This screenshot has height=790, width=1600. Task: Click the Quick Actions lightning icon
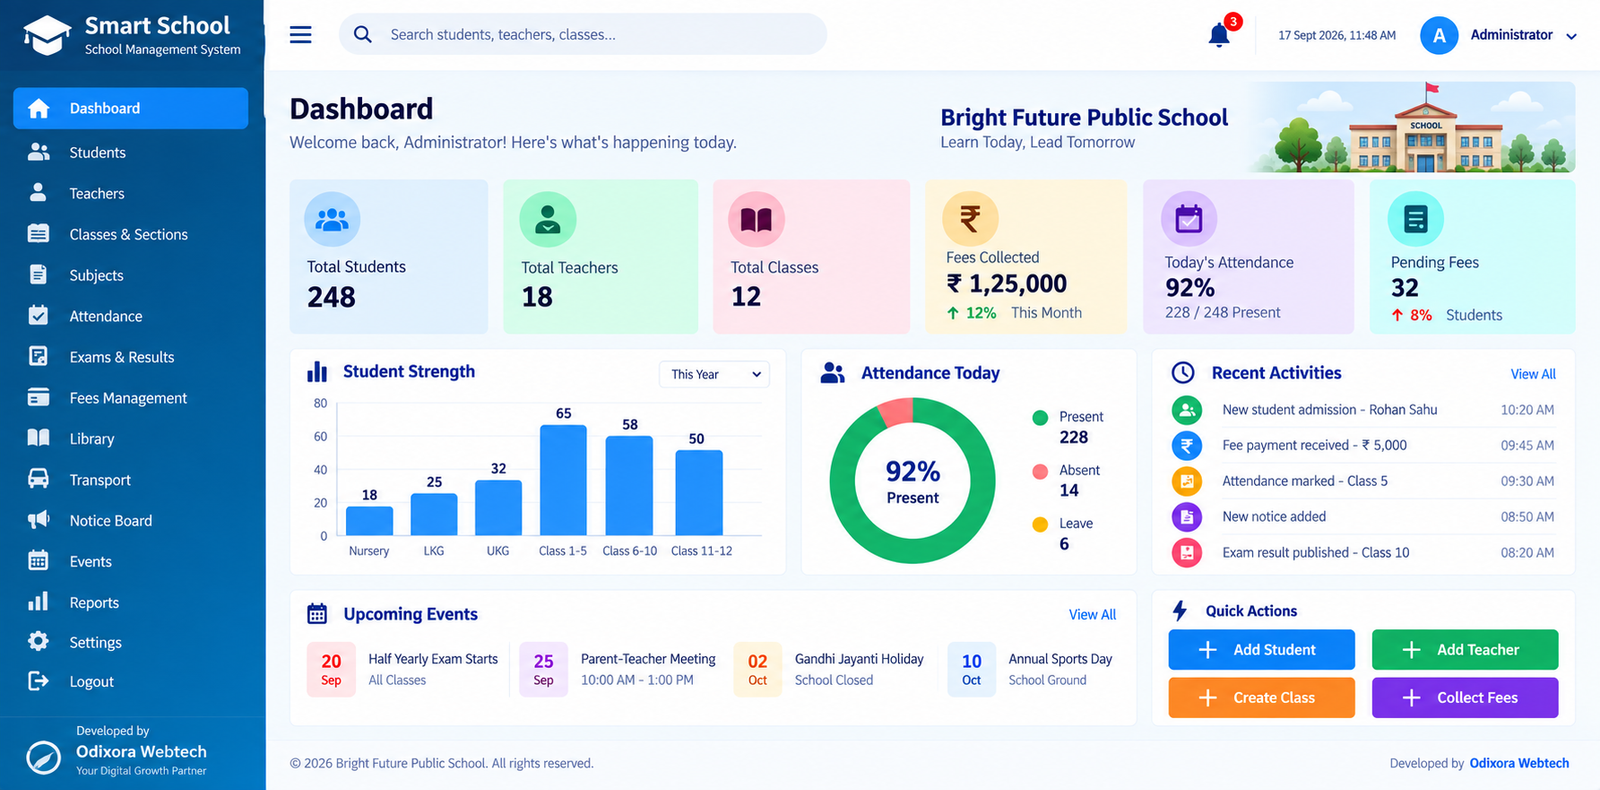click(x=1180, y=611)
